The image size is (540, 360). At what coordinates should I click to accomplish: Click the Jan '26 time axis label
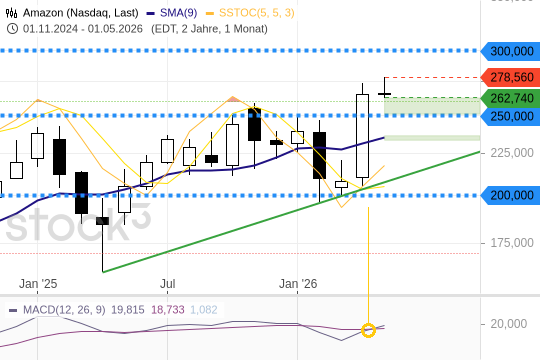298,284
